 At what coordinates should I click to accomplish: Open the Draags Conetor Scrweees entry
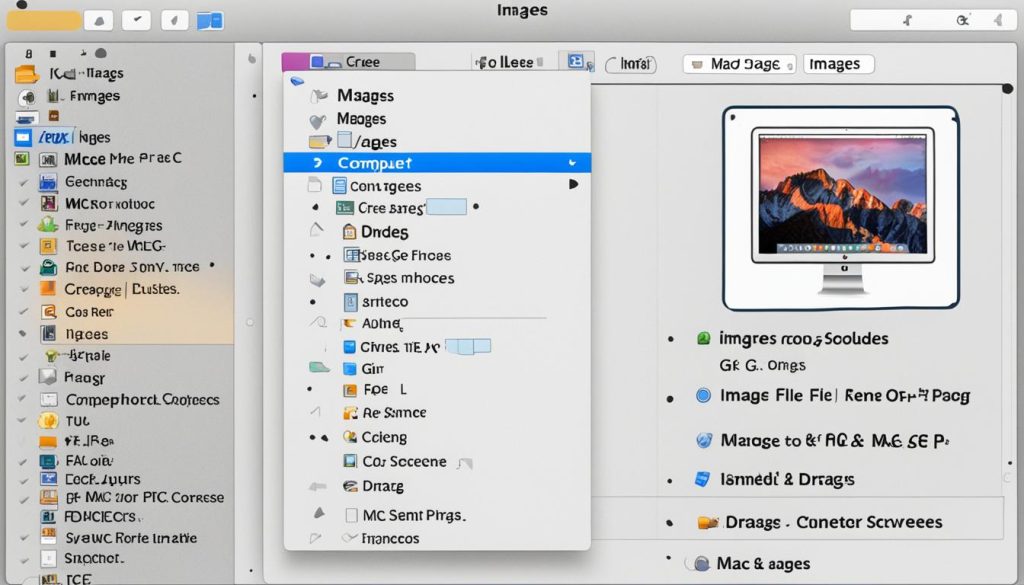(x=833, y=522)
